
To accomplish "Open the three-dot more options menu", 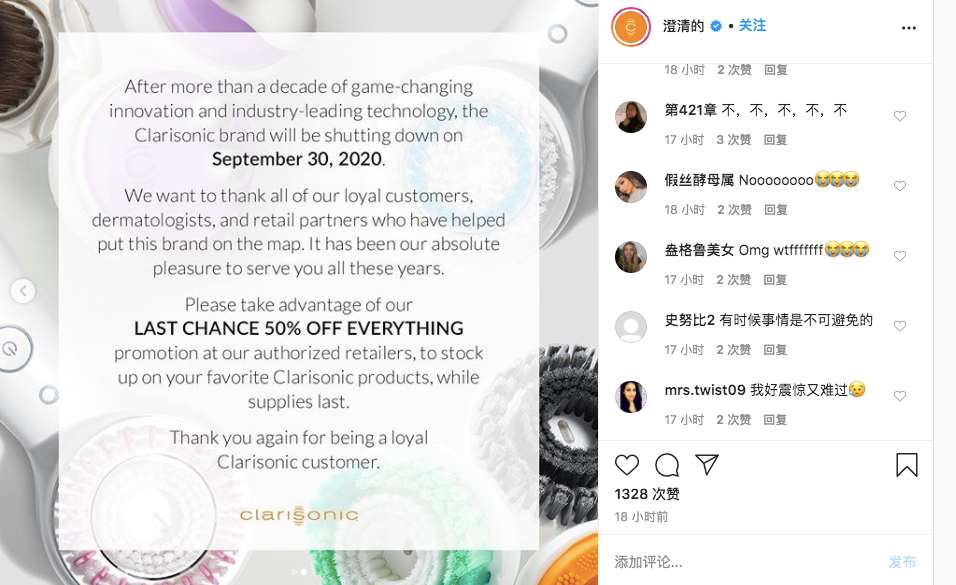I will tap(908, 28).
